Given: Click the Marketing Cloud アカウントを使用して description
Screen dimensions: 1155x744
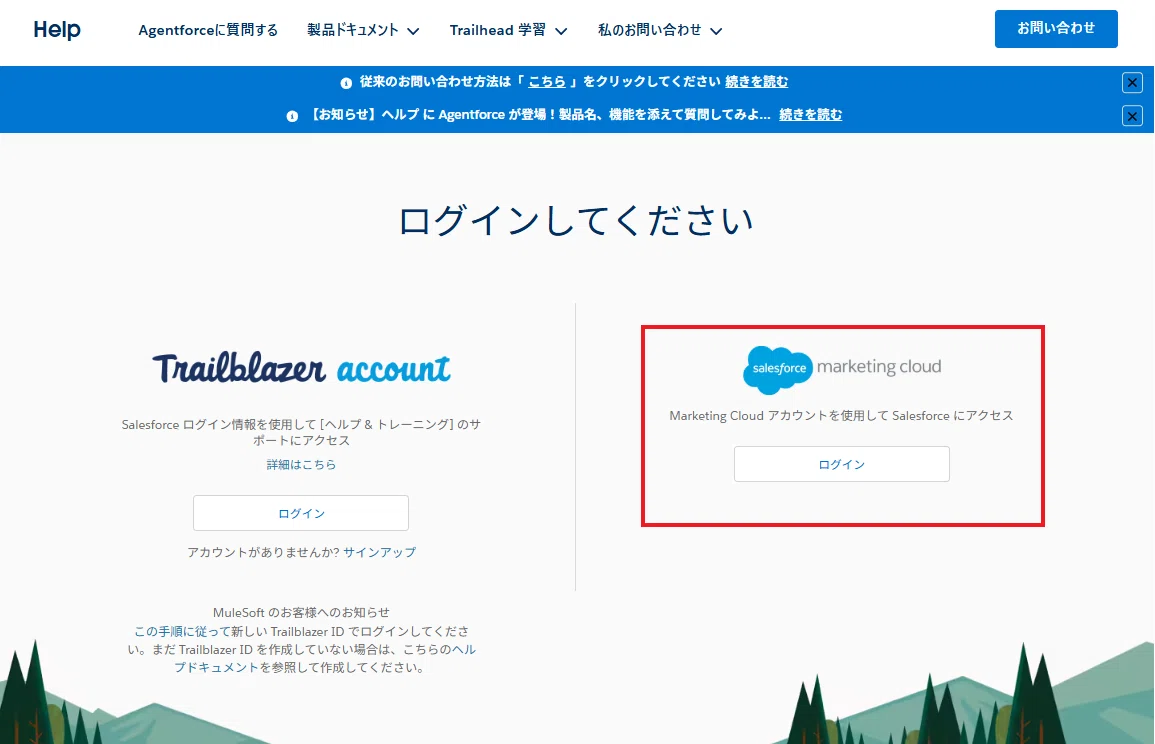Looking at the screenshot, I should (841, 415).
